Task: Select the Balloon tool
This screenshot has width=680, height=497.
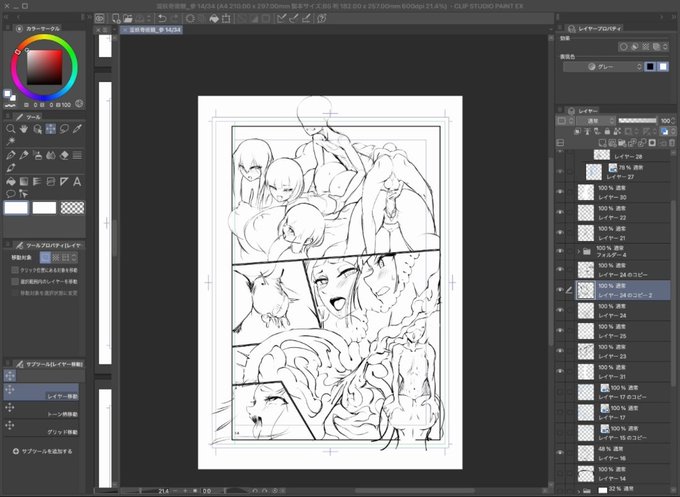Action: pyautogui.click(x=10, y=193)
